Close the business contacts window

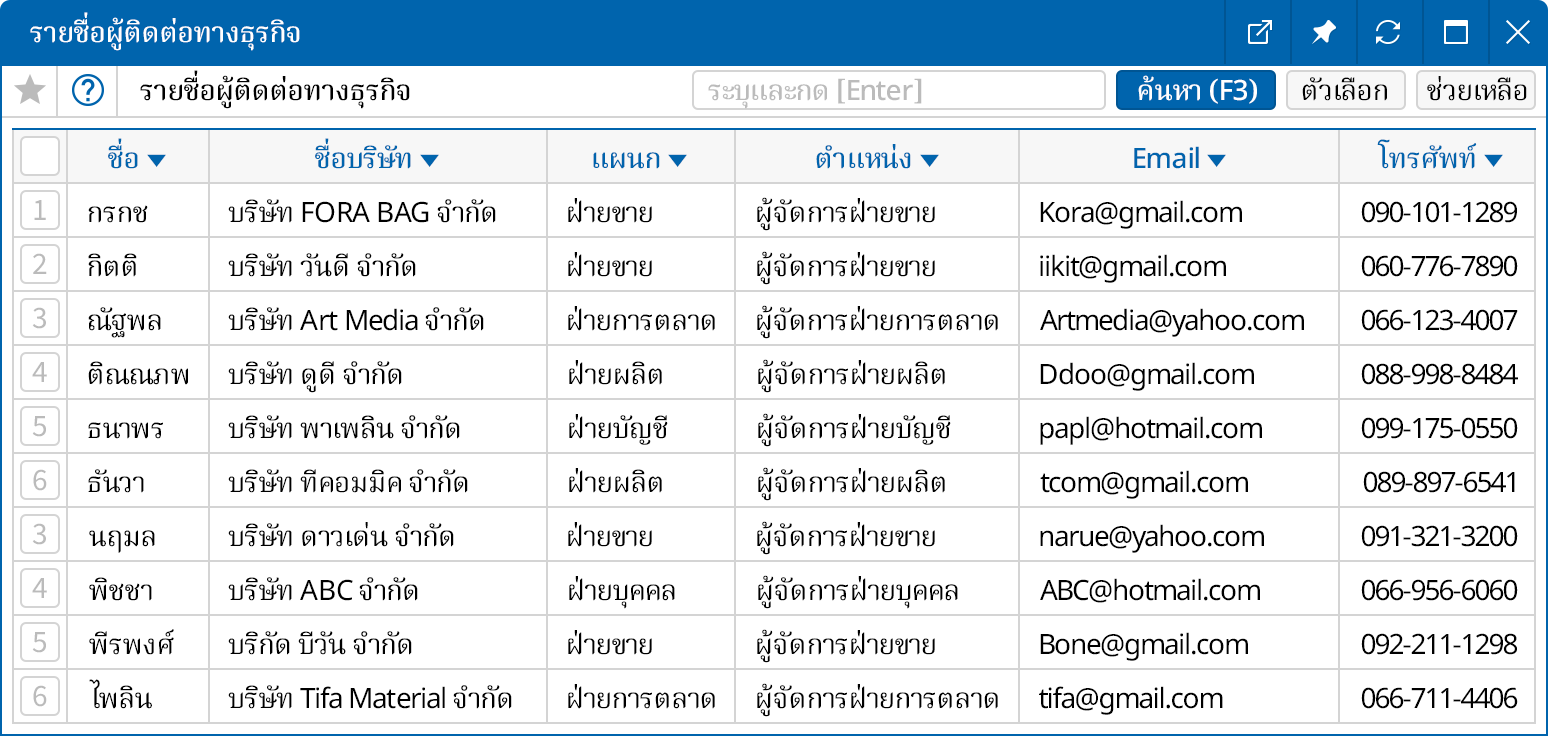[1517, 33]
